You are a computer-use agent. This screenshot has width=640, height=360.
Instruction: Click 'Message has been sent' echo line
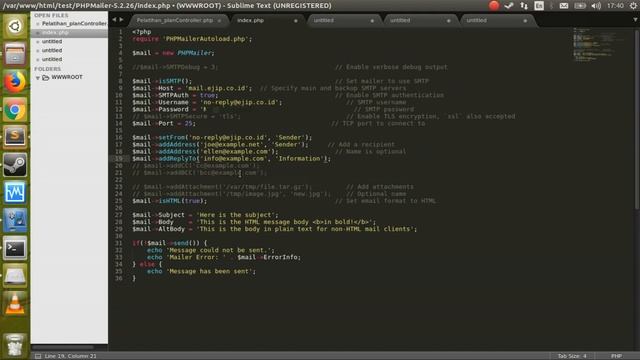tap(201, 271)
